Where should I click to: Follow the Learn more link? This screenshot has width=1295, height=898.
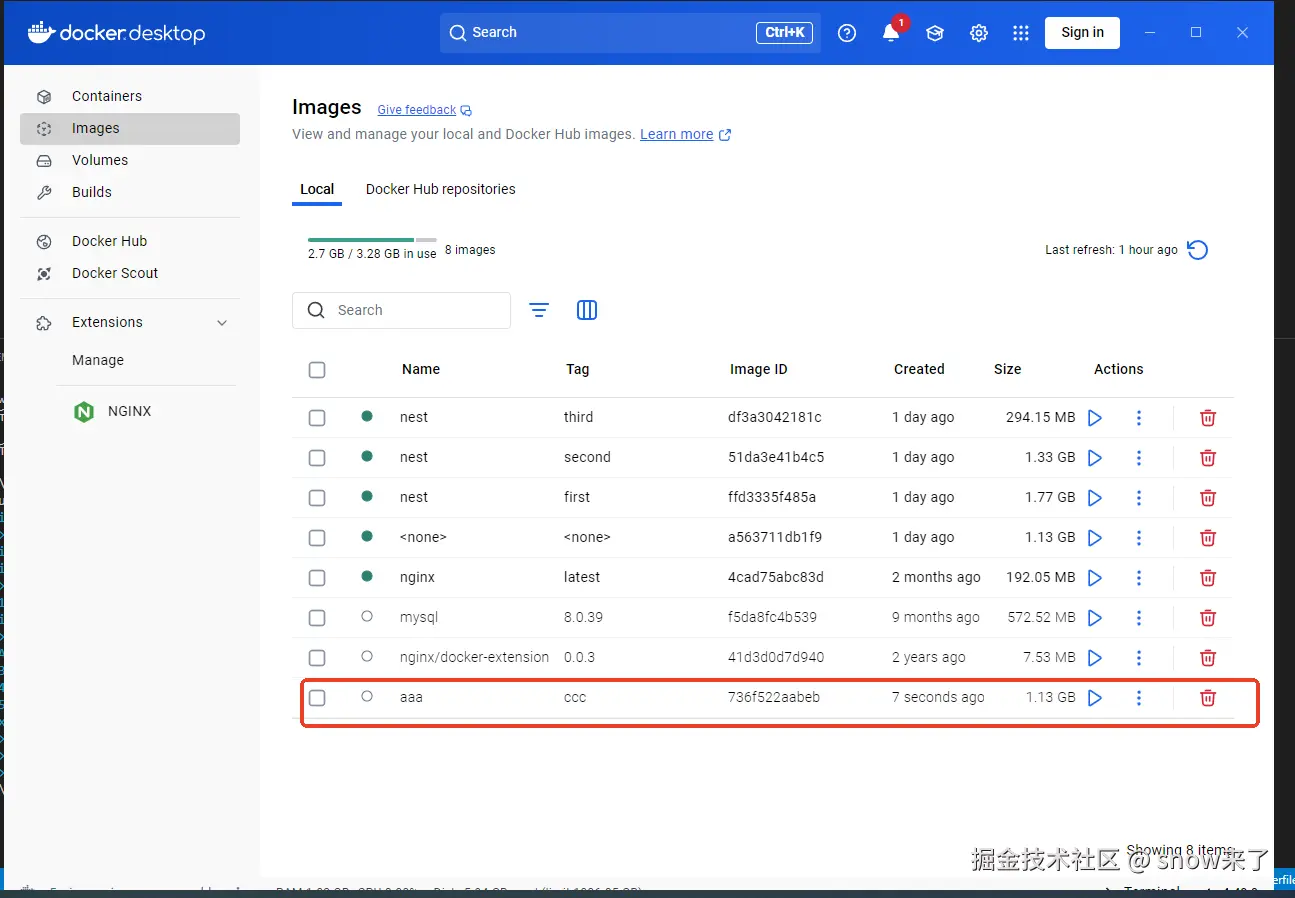(686, 135)
